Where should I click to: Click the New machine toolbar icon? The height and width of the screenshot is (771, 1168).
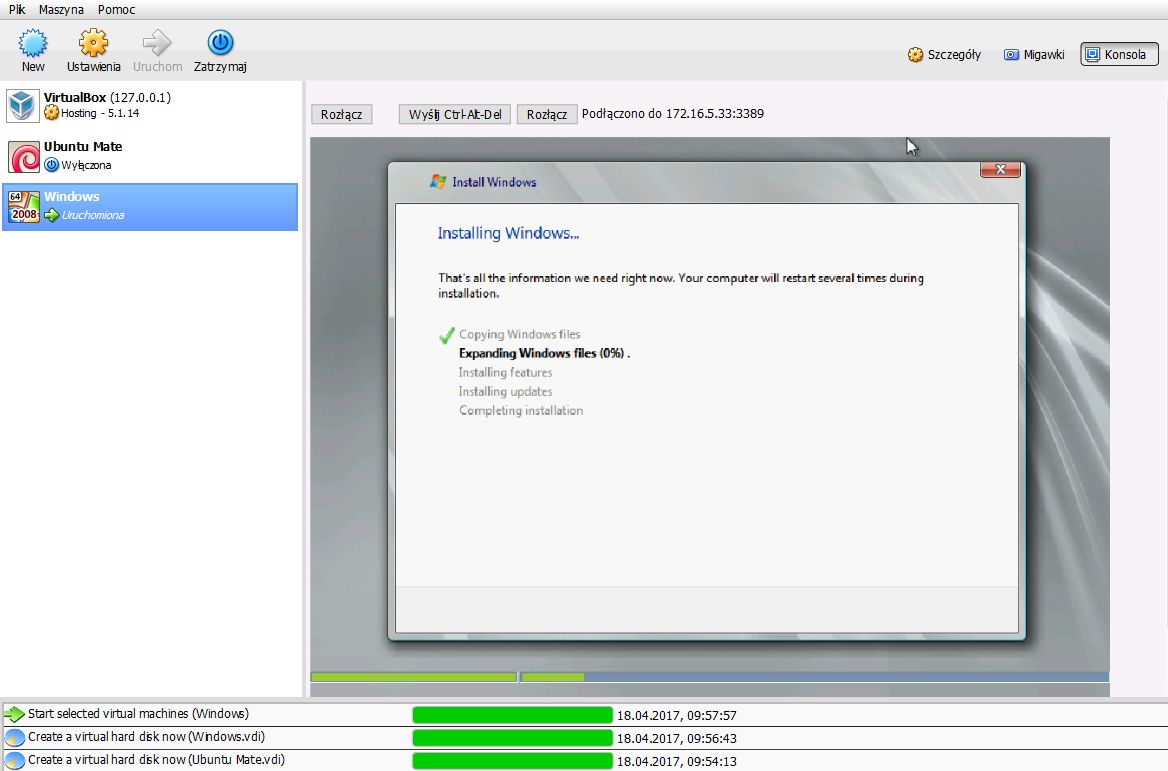[x=33, y=43]
